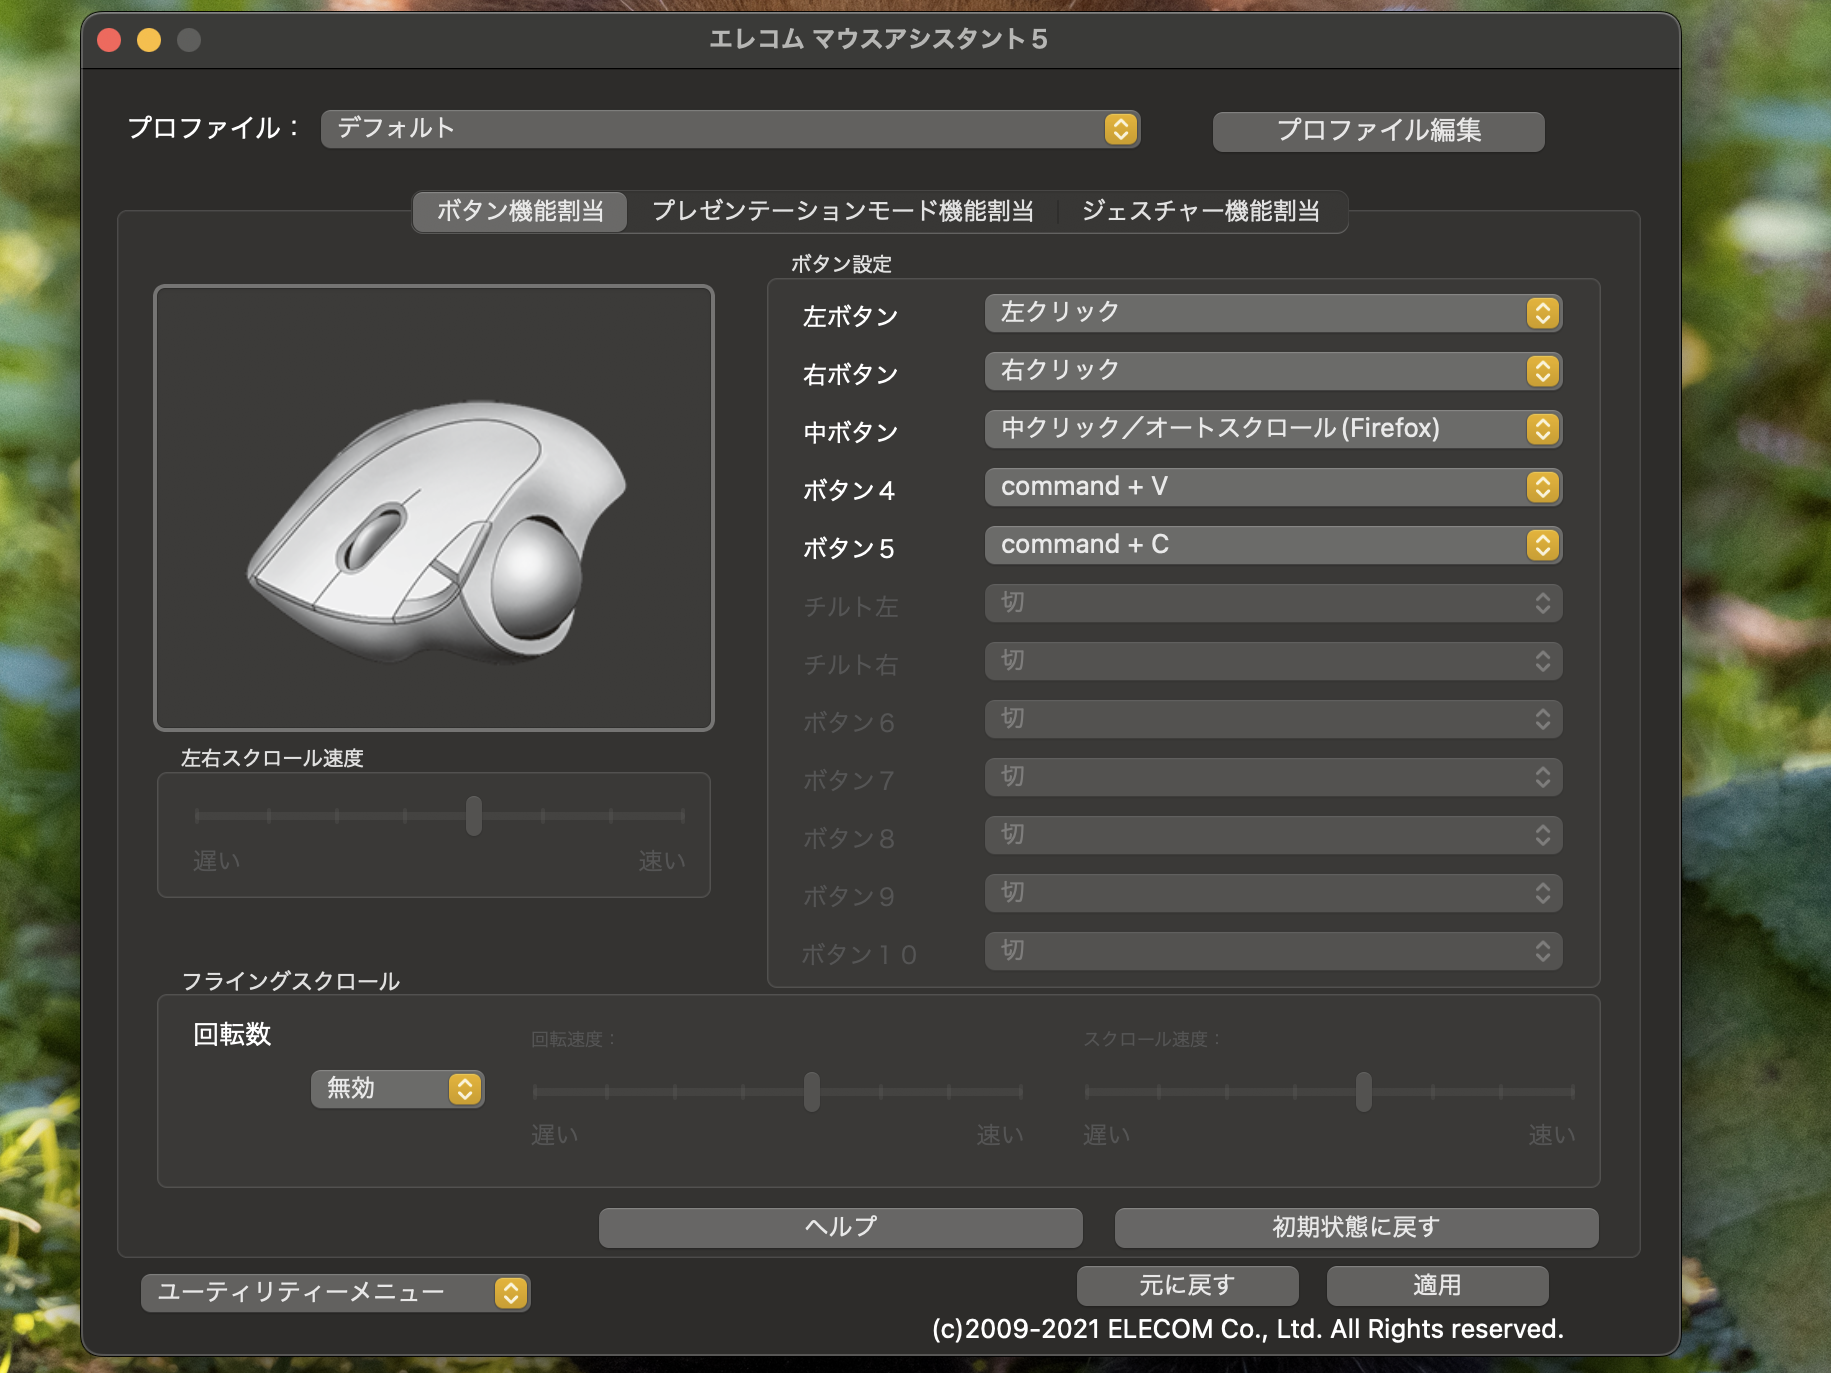This screenshot has height=1373, width=1831.
Task: Select the ボタン機能割当 tab
Action: pyautogui.click(x=520, y=211)
